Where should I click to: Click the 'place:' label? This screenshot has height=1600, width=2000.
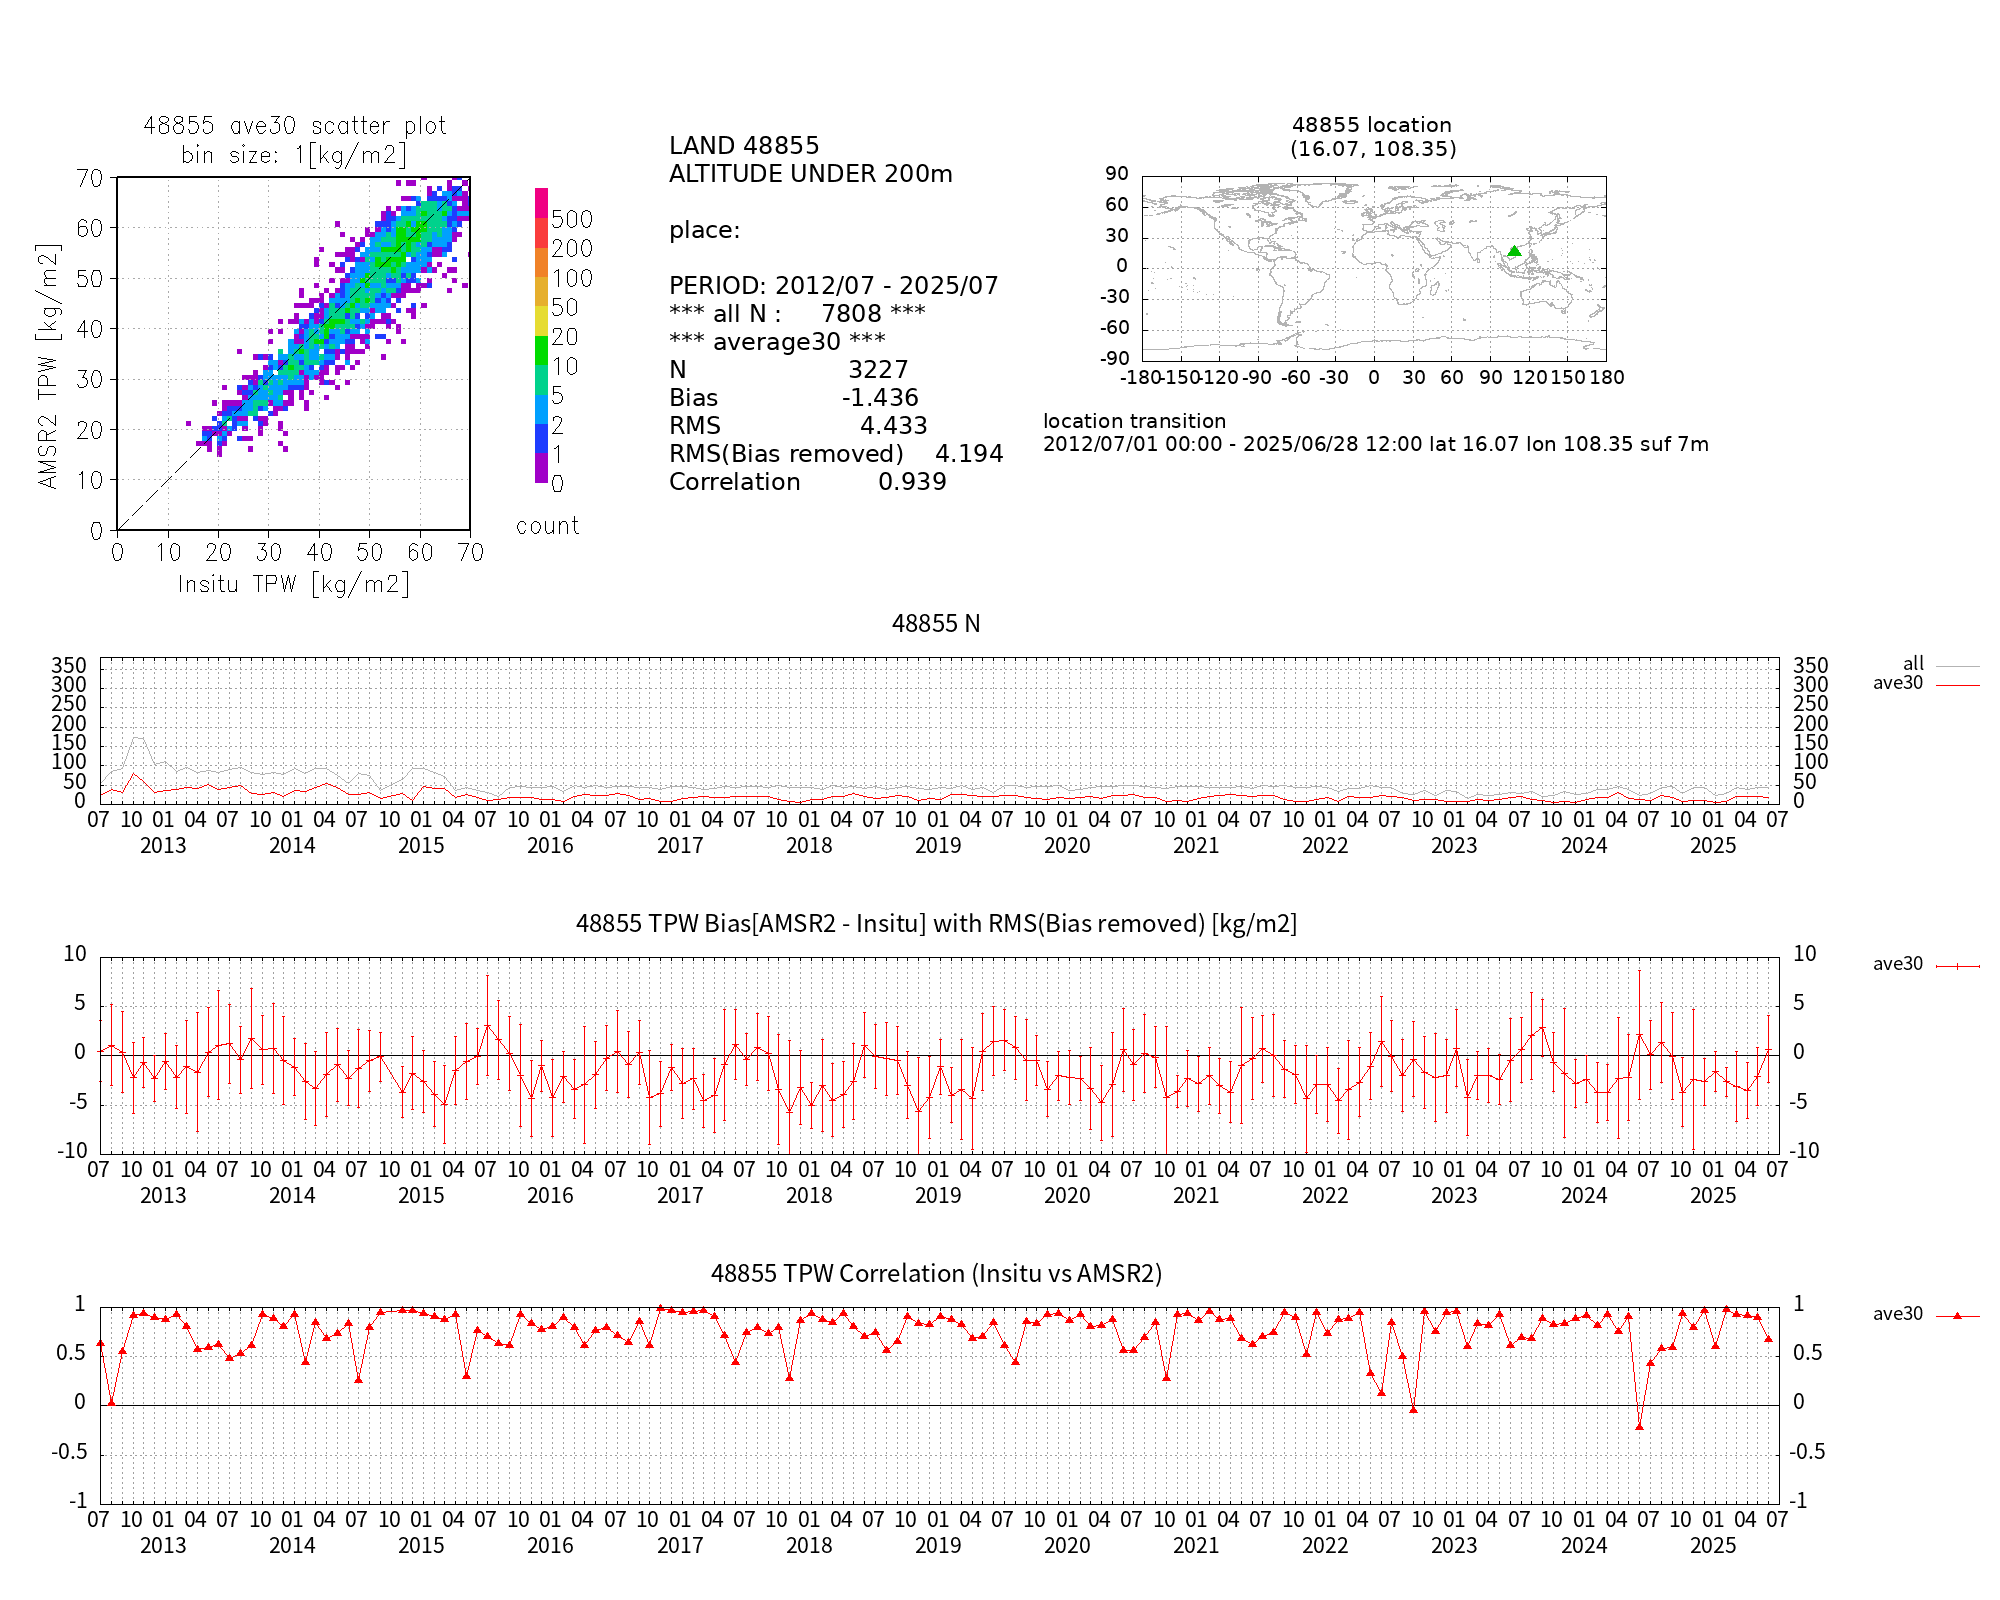pyautogui.click(x=704, y=230)
